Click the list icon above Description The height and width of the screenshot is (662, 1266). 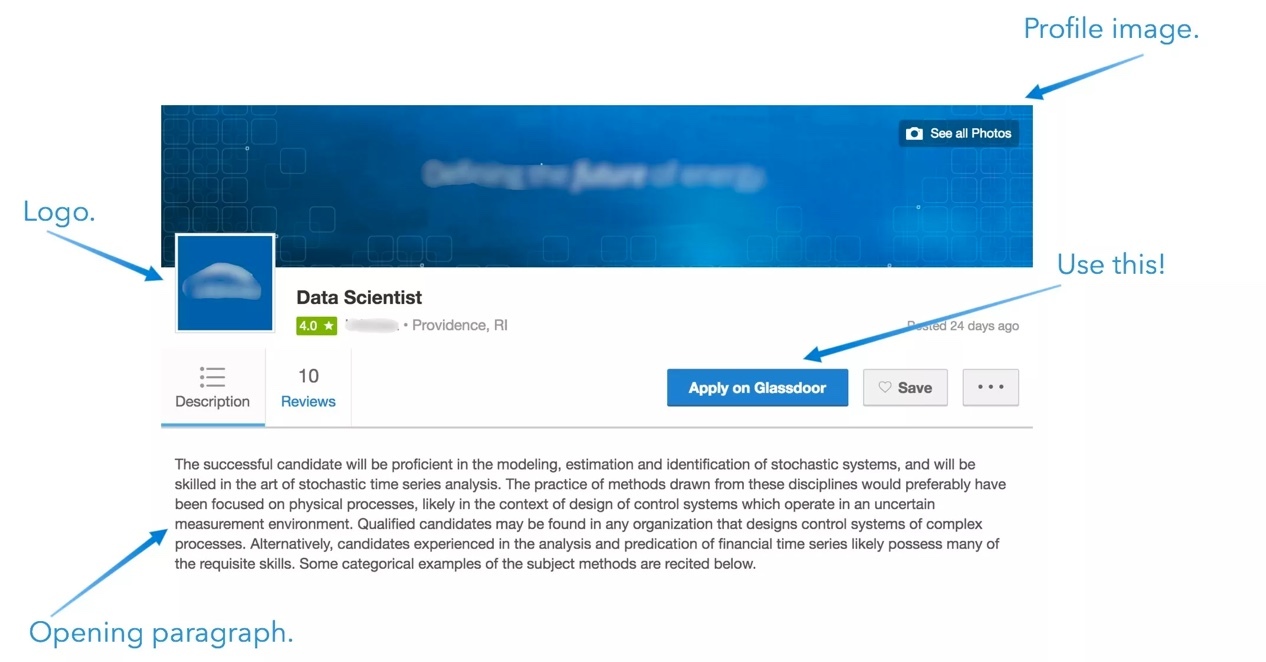pyautogui.click(x=212, y=376)
